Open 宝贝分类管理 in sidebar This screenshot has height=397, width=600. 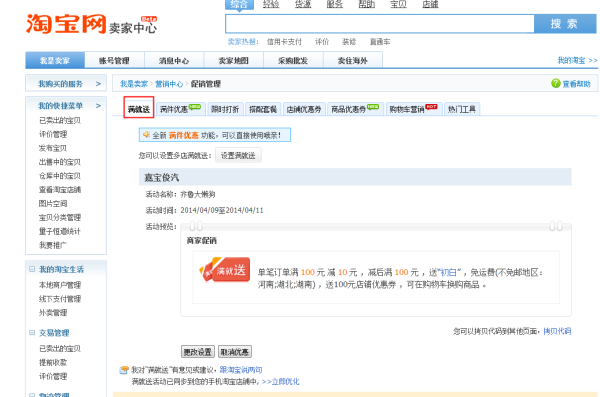pyautogui.click(x=60, y=217)
